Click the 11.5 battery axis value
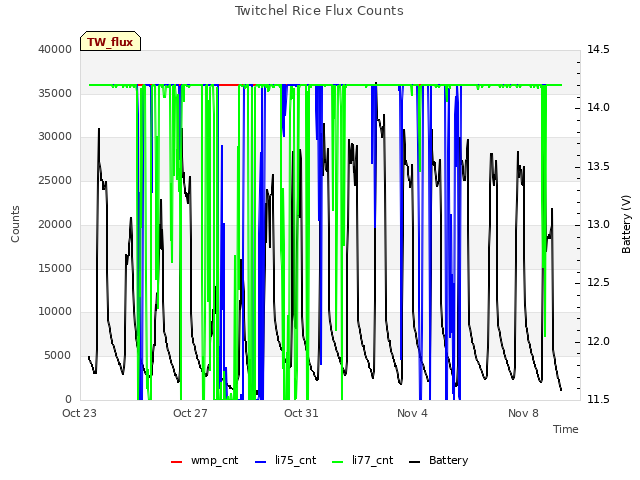 pyautogui.click(x=598, y=399)
